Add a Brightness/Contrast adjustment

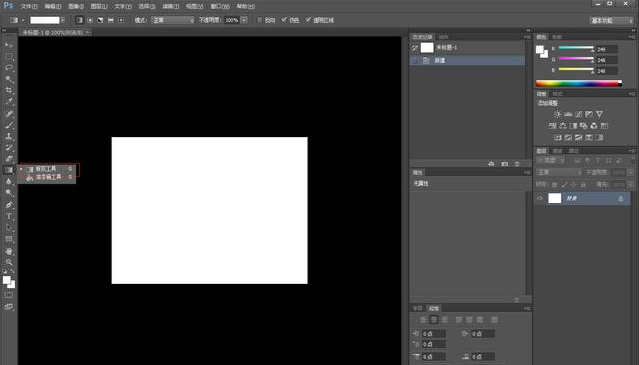[557, 114]
